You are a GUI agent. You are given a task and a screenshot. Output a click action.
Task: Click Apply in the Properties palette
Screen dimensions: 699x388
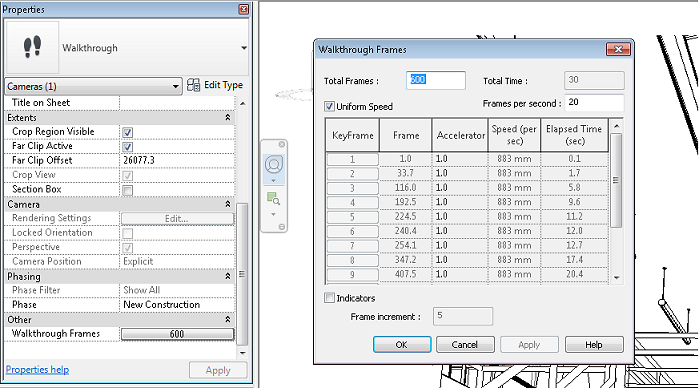pos(218,370)
